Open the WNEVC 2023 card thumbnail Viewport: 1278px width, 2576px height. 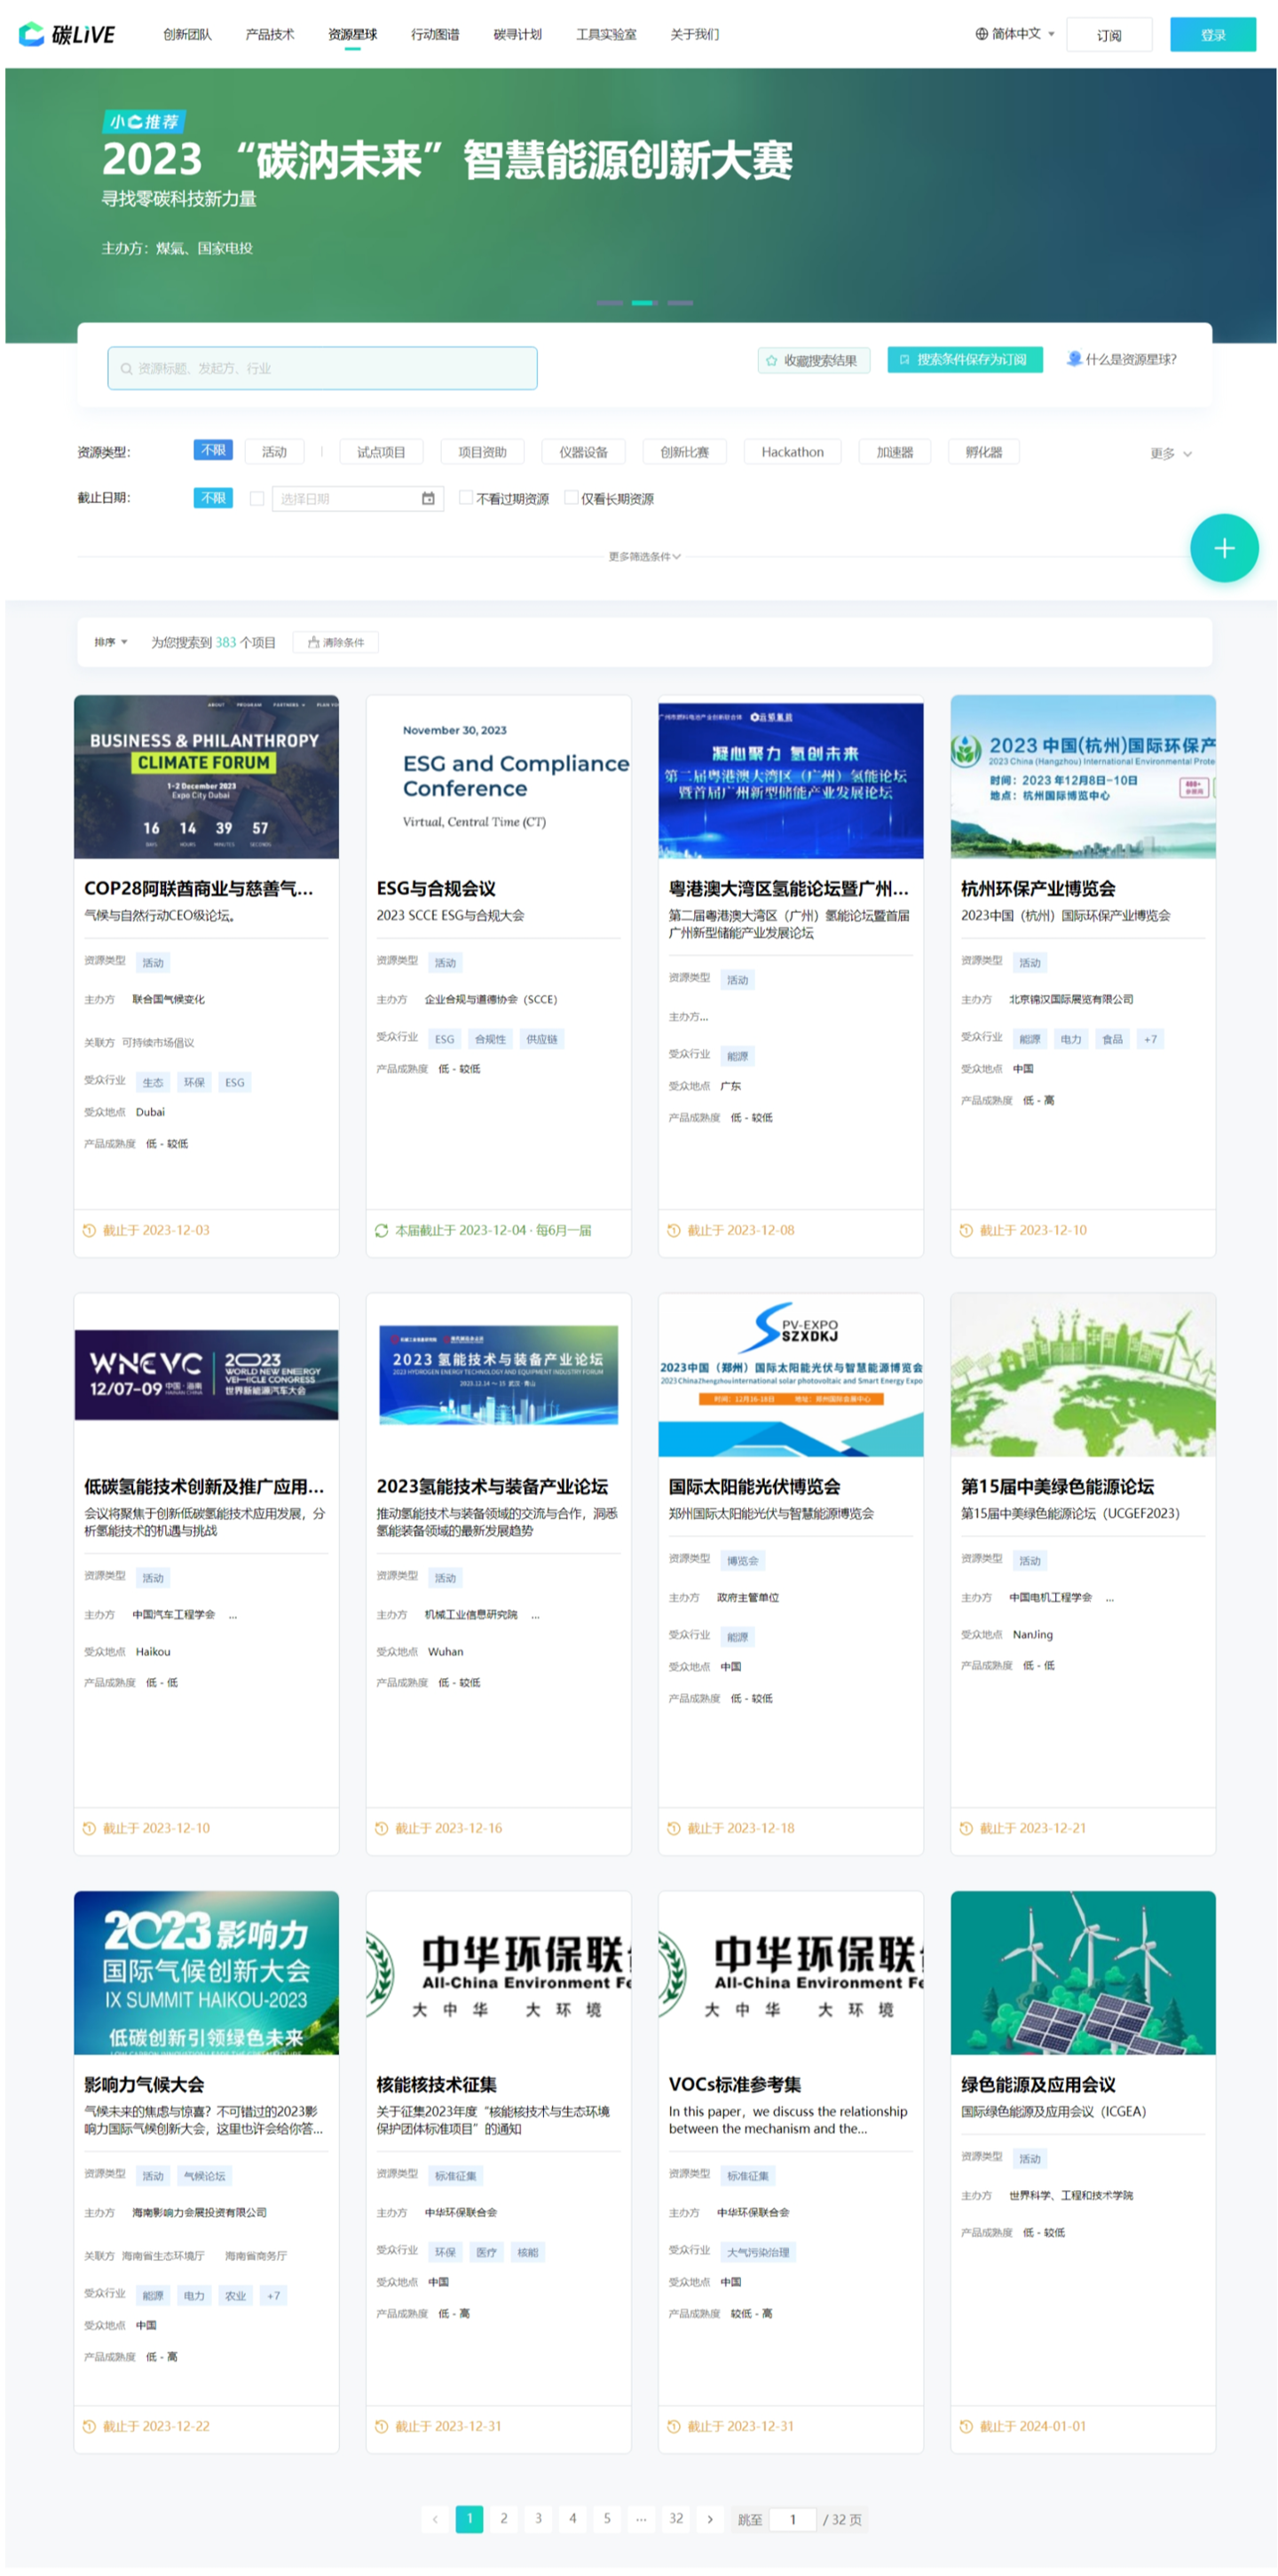[x=206, y=1375]
